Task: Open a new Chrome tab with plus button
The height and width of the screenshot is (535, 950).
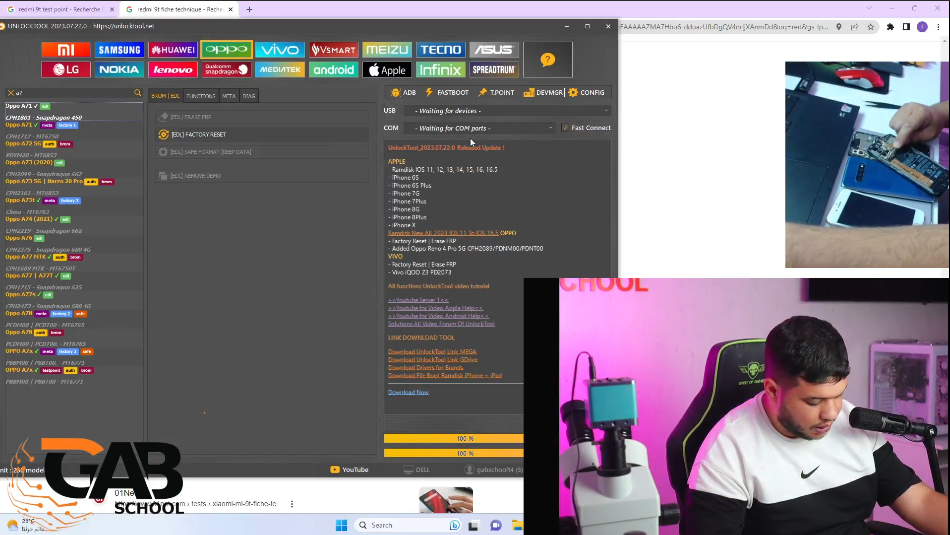Action: pyautogui.click(x=249, y=9)
